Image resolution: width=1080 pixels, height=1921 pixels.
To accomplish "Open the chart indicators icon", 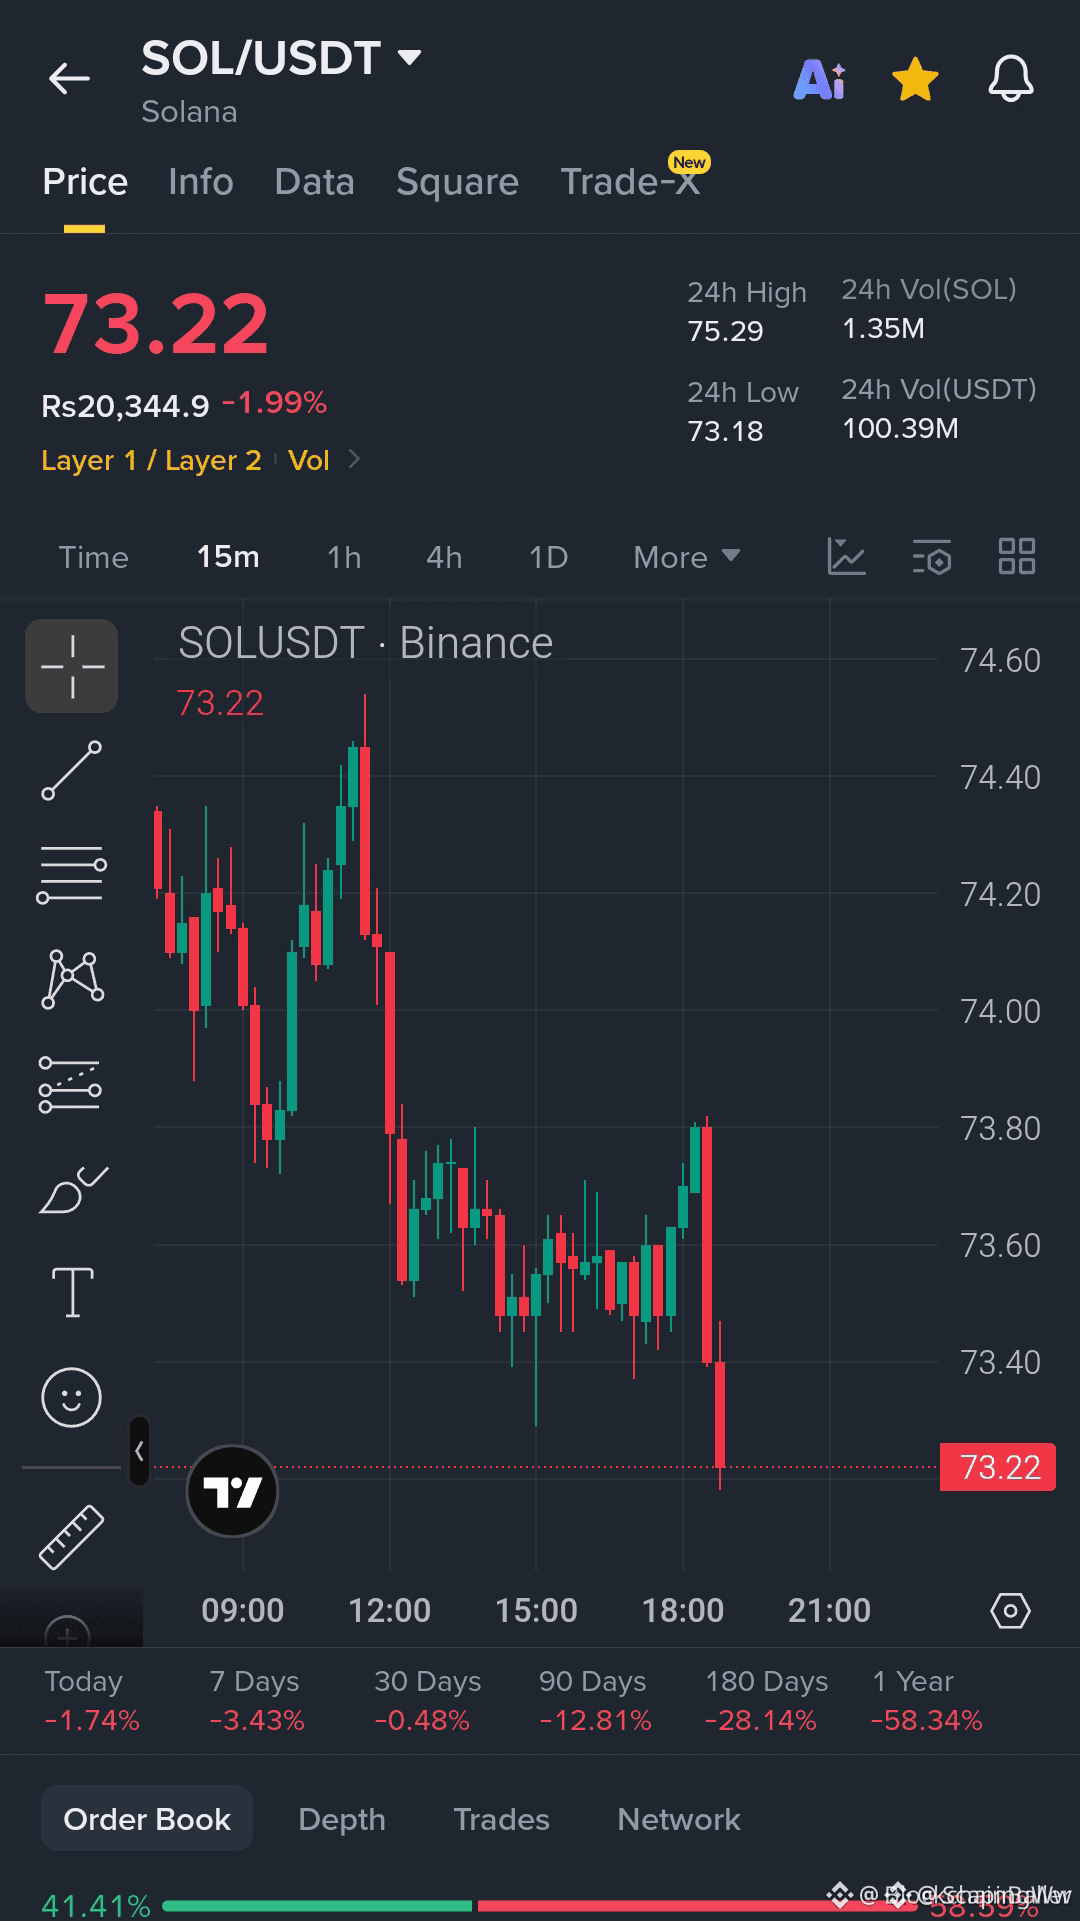I will pos(846,556).
